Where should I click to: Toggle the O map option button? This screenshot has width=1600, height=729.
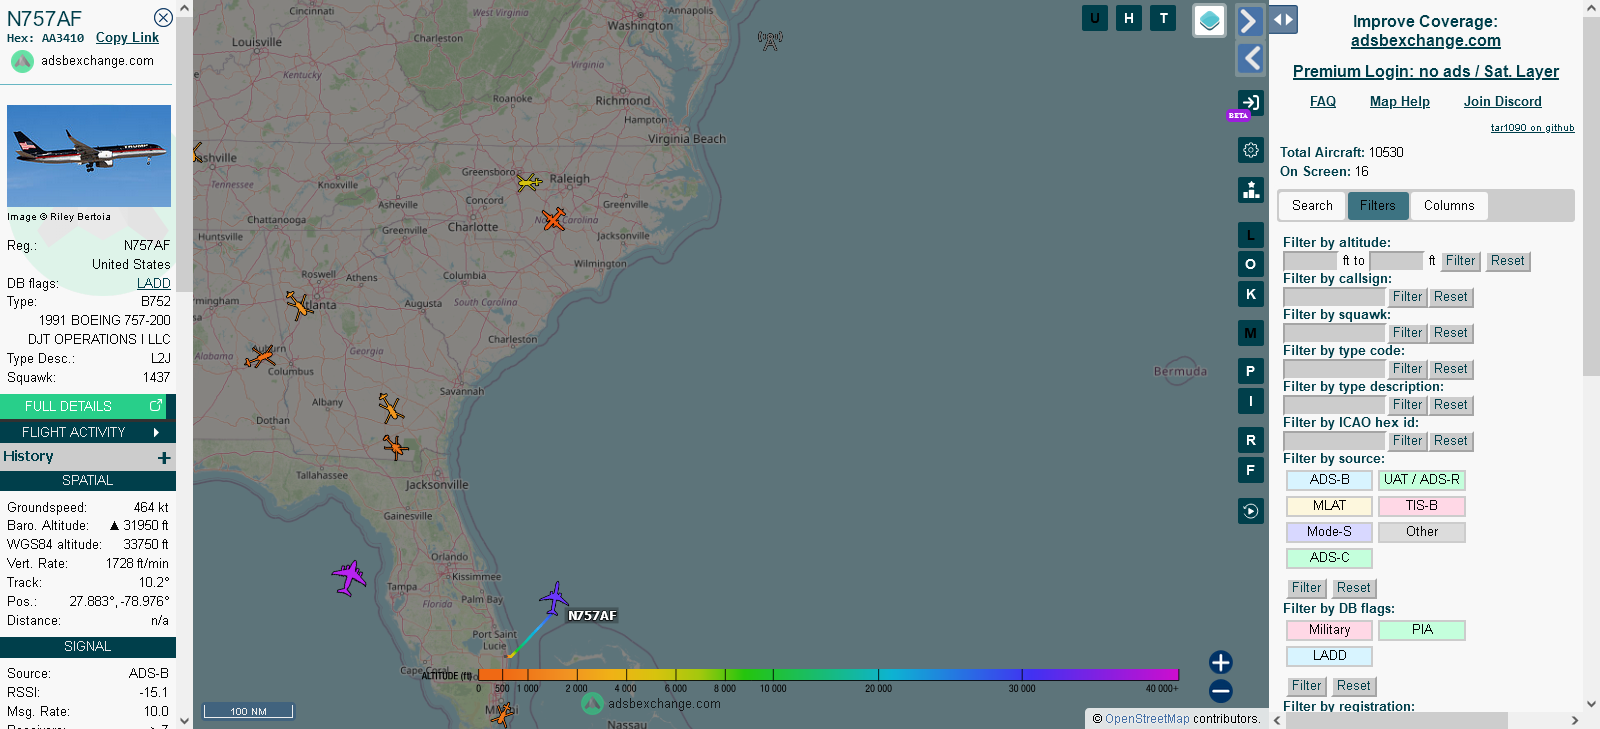click(x=1251, y=264)
